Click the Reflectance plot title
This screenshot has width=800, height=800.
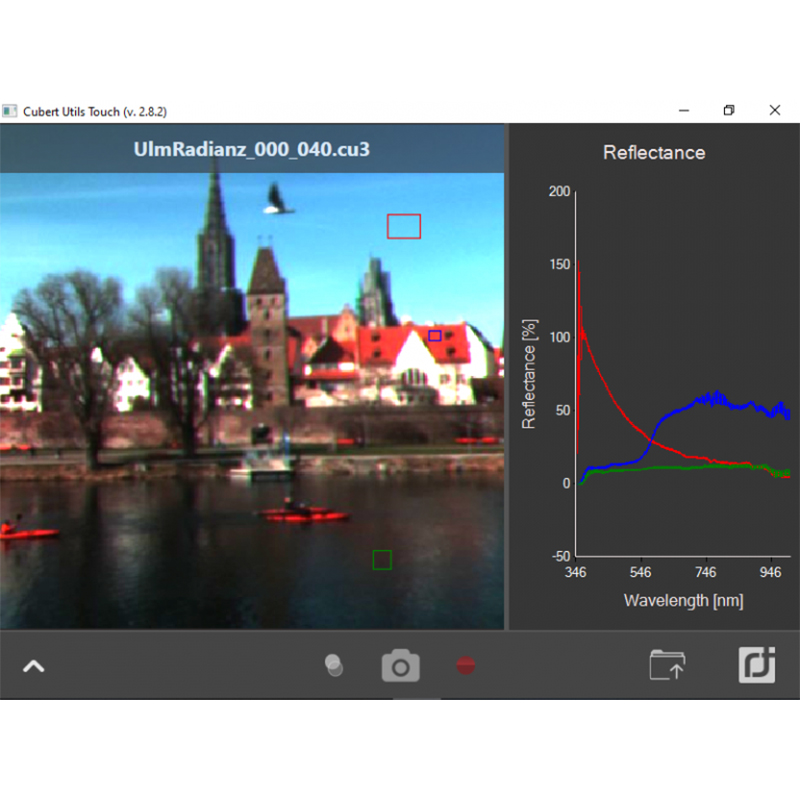pyautogui.click(x=654, y=153)
